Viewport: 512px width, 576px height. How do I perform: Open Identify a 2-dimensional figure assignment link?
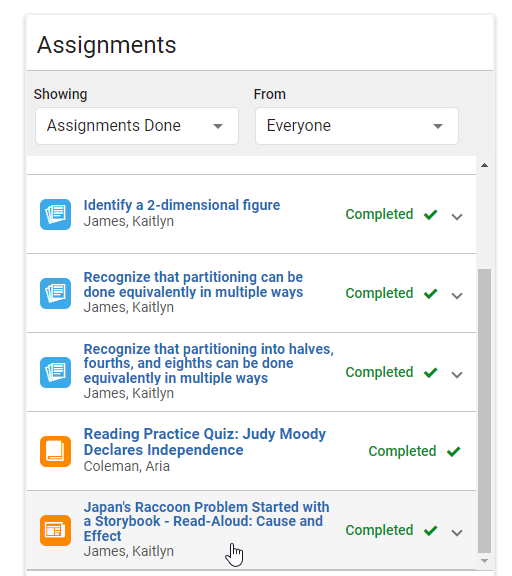[x=182, y=205]
